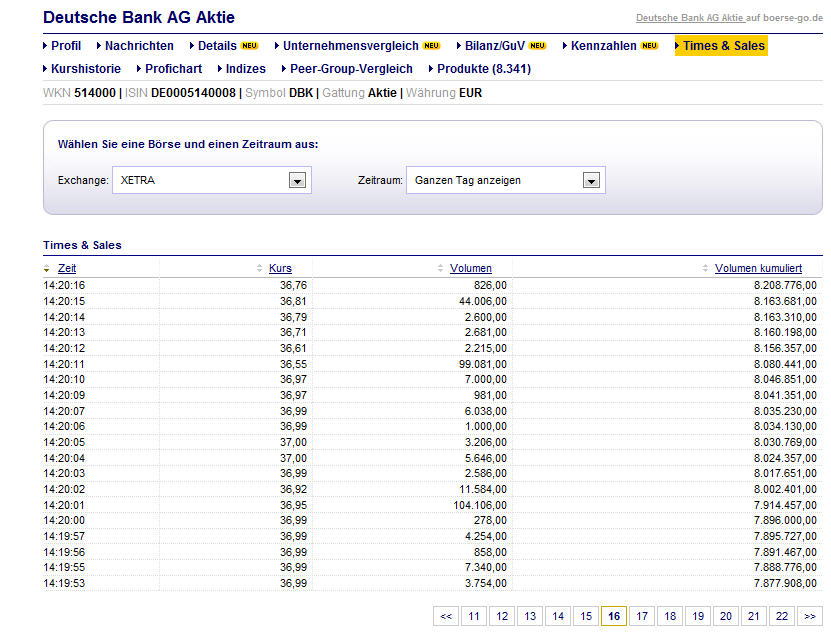Open pagination page 22

782,616
